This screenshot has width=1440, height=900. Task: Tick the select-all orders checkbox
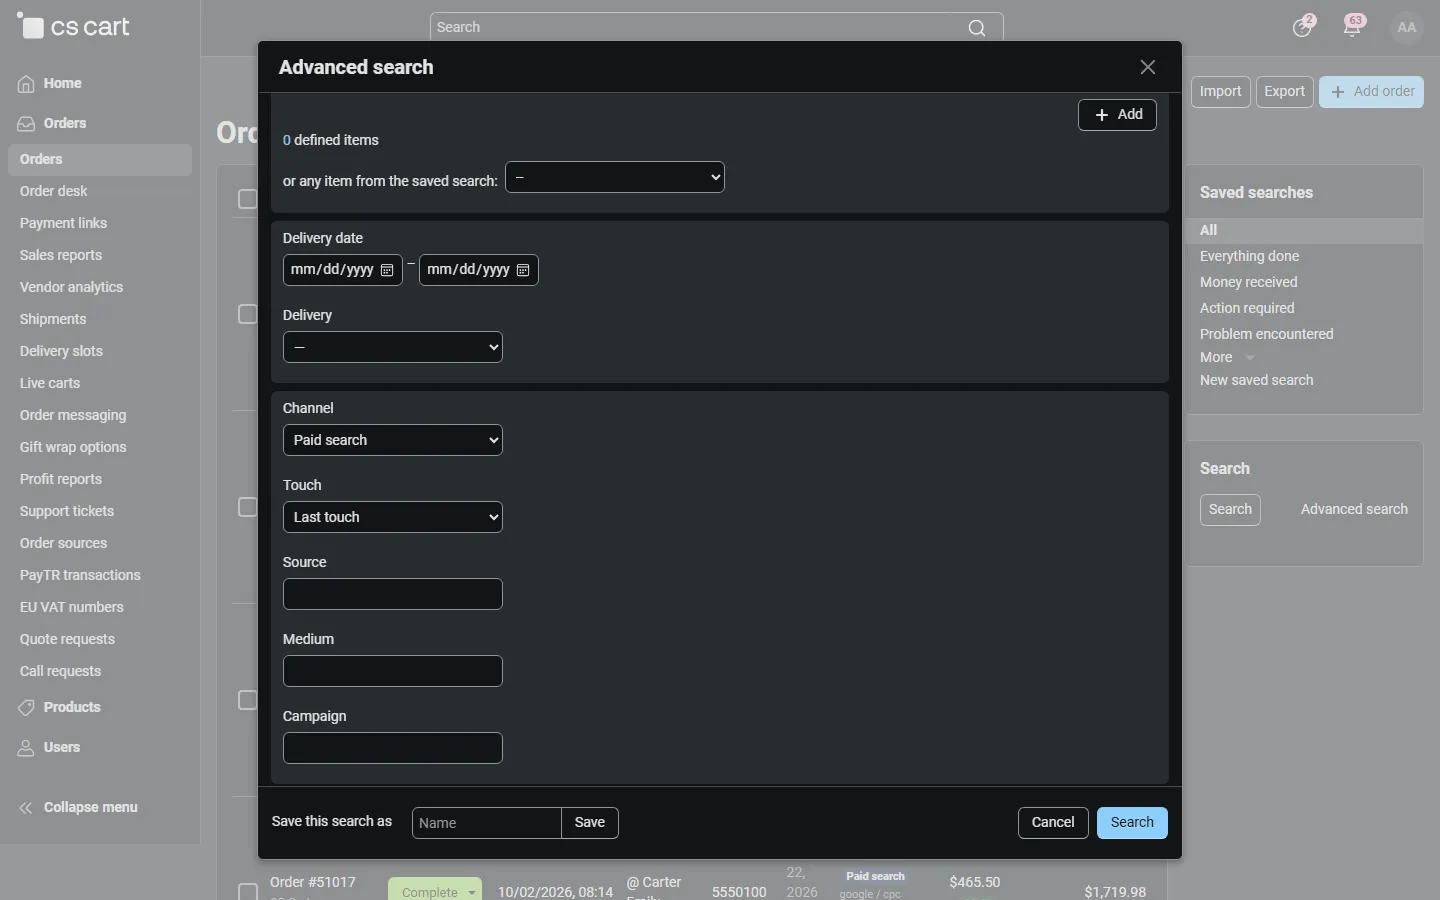click(248, 199)
